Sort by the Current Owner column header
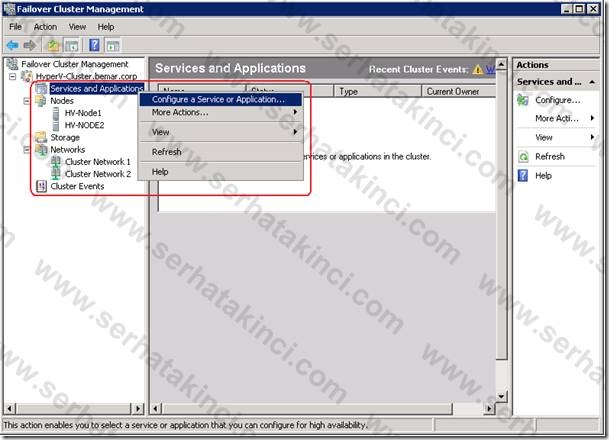The height and width of the screenshot is (440, 609). (x=459, y=91)
